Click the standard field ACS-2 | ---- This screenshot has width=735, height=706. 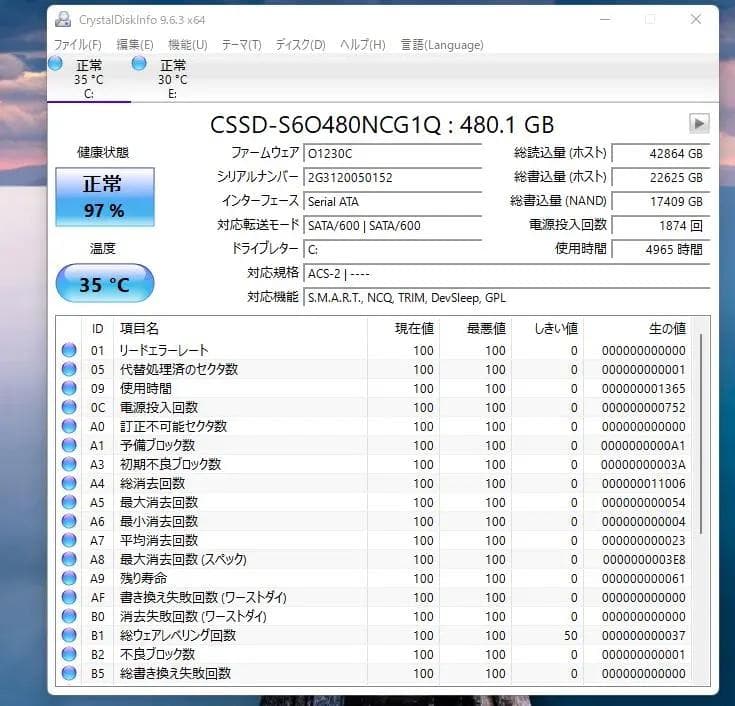click(x=507, y=274)
